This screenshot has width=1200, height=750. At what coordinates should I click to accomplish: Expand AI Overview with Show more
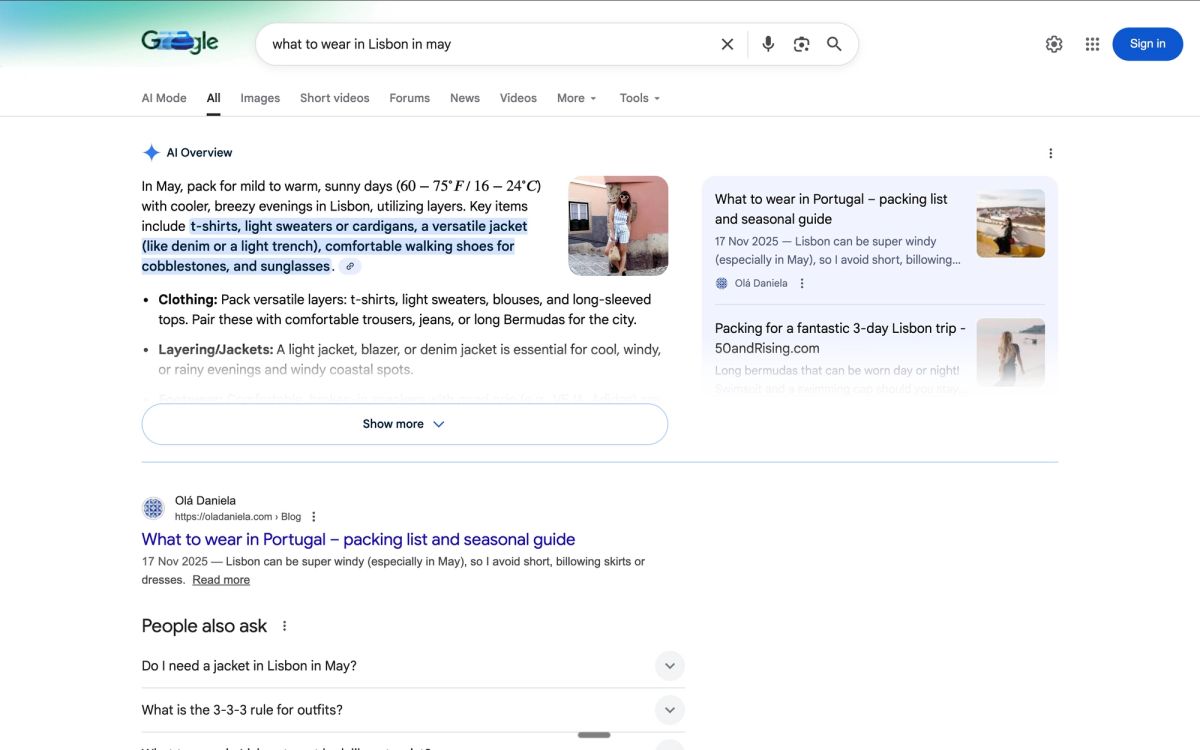tap(404, 424)
